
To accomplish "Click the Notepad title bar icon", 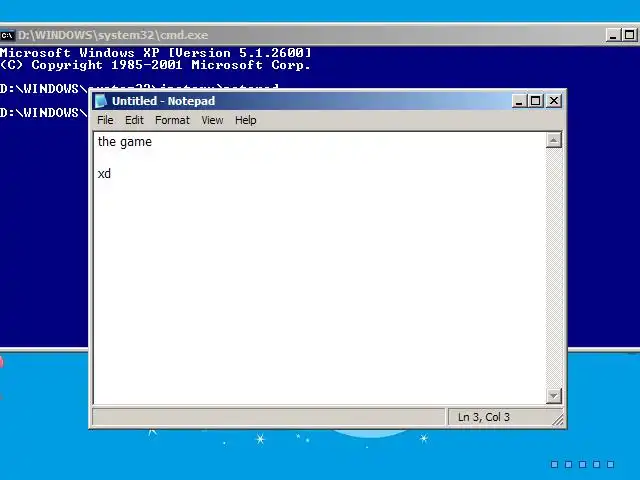I will 101,101.
